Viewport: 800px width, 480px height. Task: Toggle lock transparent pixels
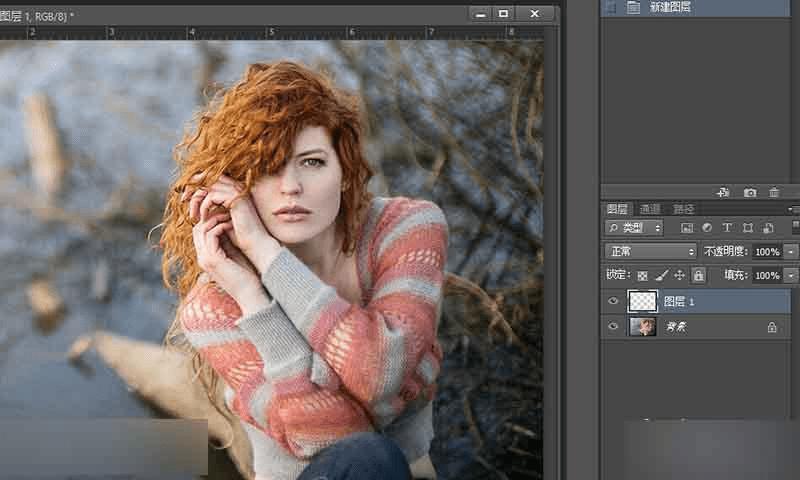[642, 275]
